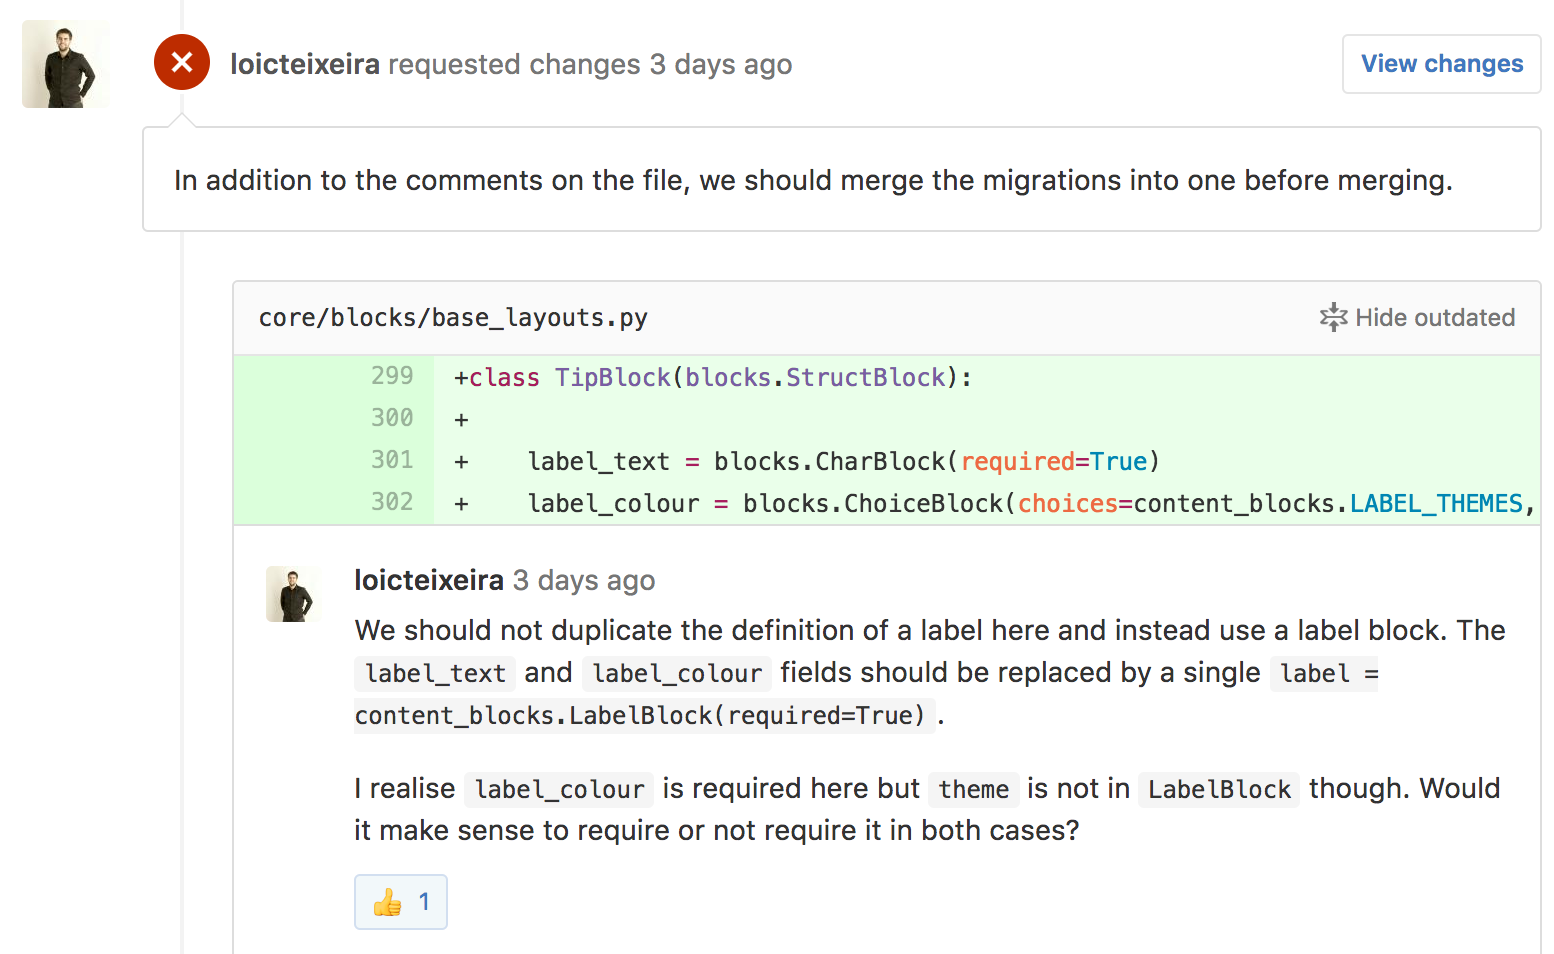Click the inline code 'LabelBlock' in second paragraph

(x=1219, y=789)
